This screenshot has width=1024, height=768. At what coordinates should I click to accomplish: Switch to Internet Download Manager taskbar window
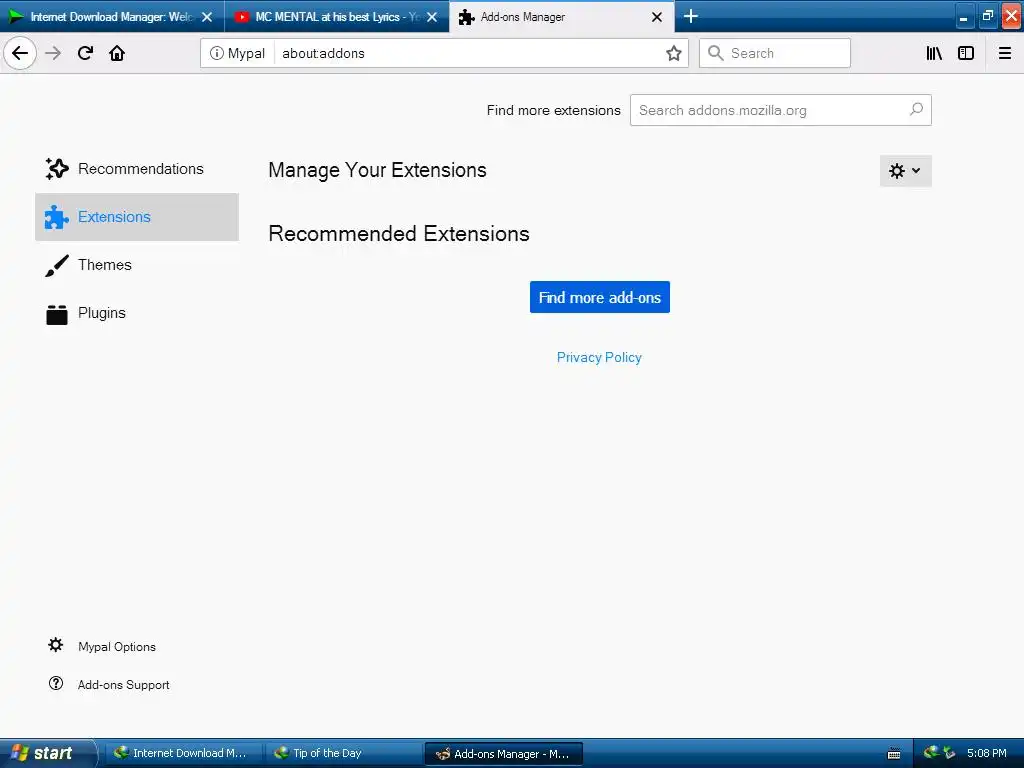coord(182,753)
